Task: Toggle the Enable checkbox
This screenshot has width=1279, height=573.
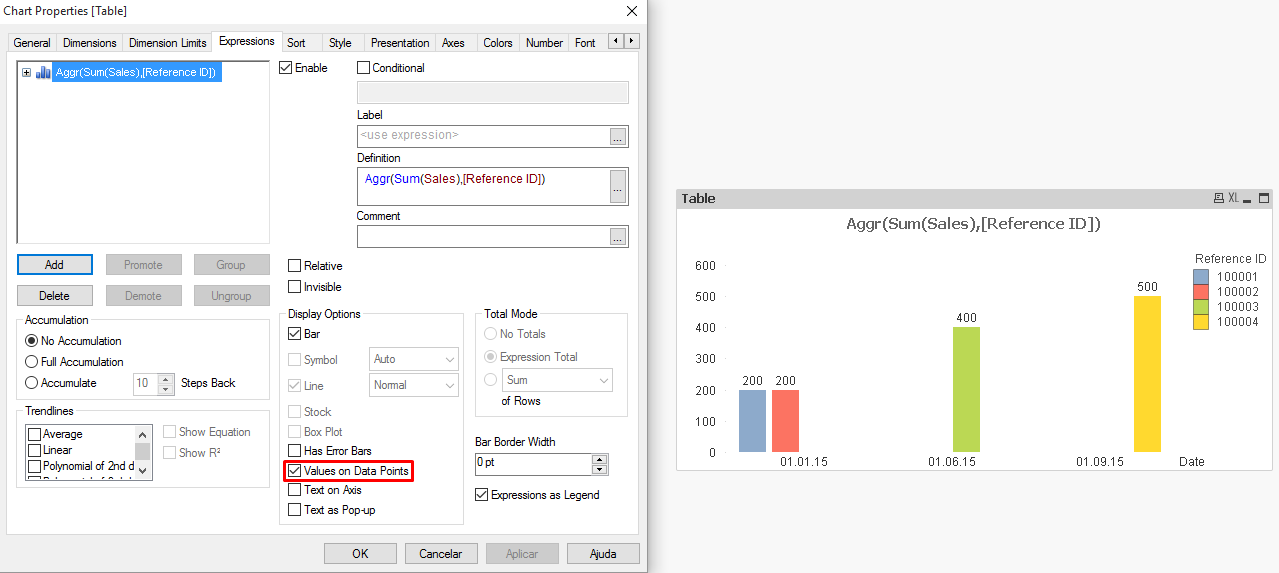Action: [285, 68]
